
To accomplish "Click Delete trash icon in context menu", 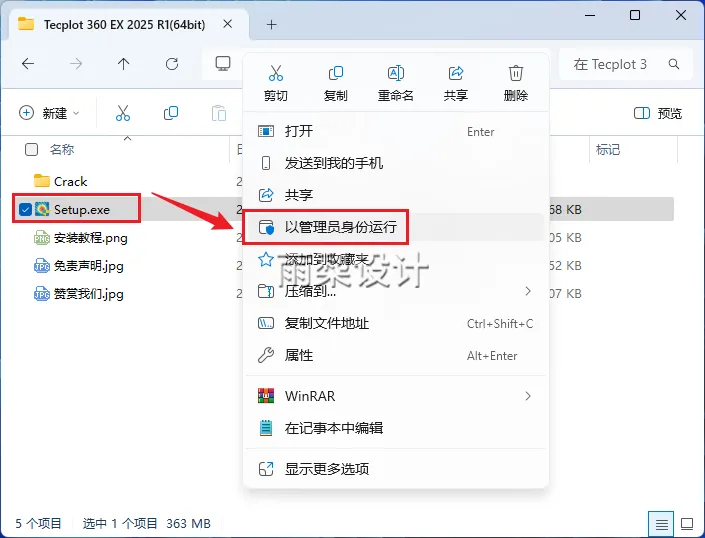I will 516,73.
